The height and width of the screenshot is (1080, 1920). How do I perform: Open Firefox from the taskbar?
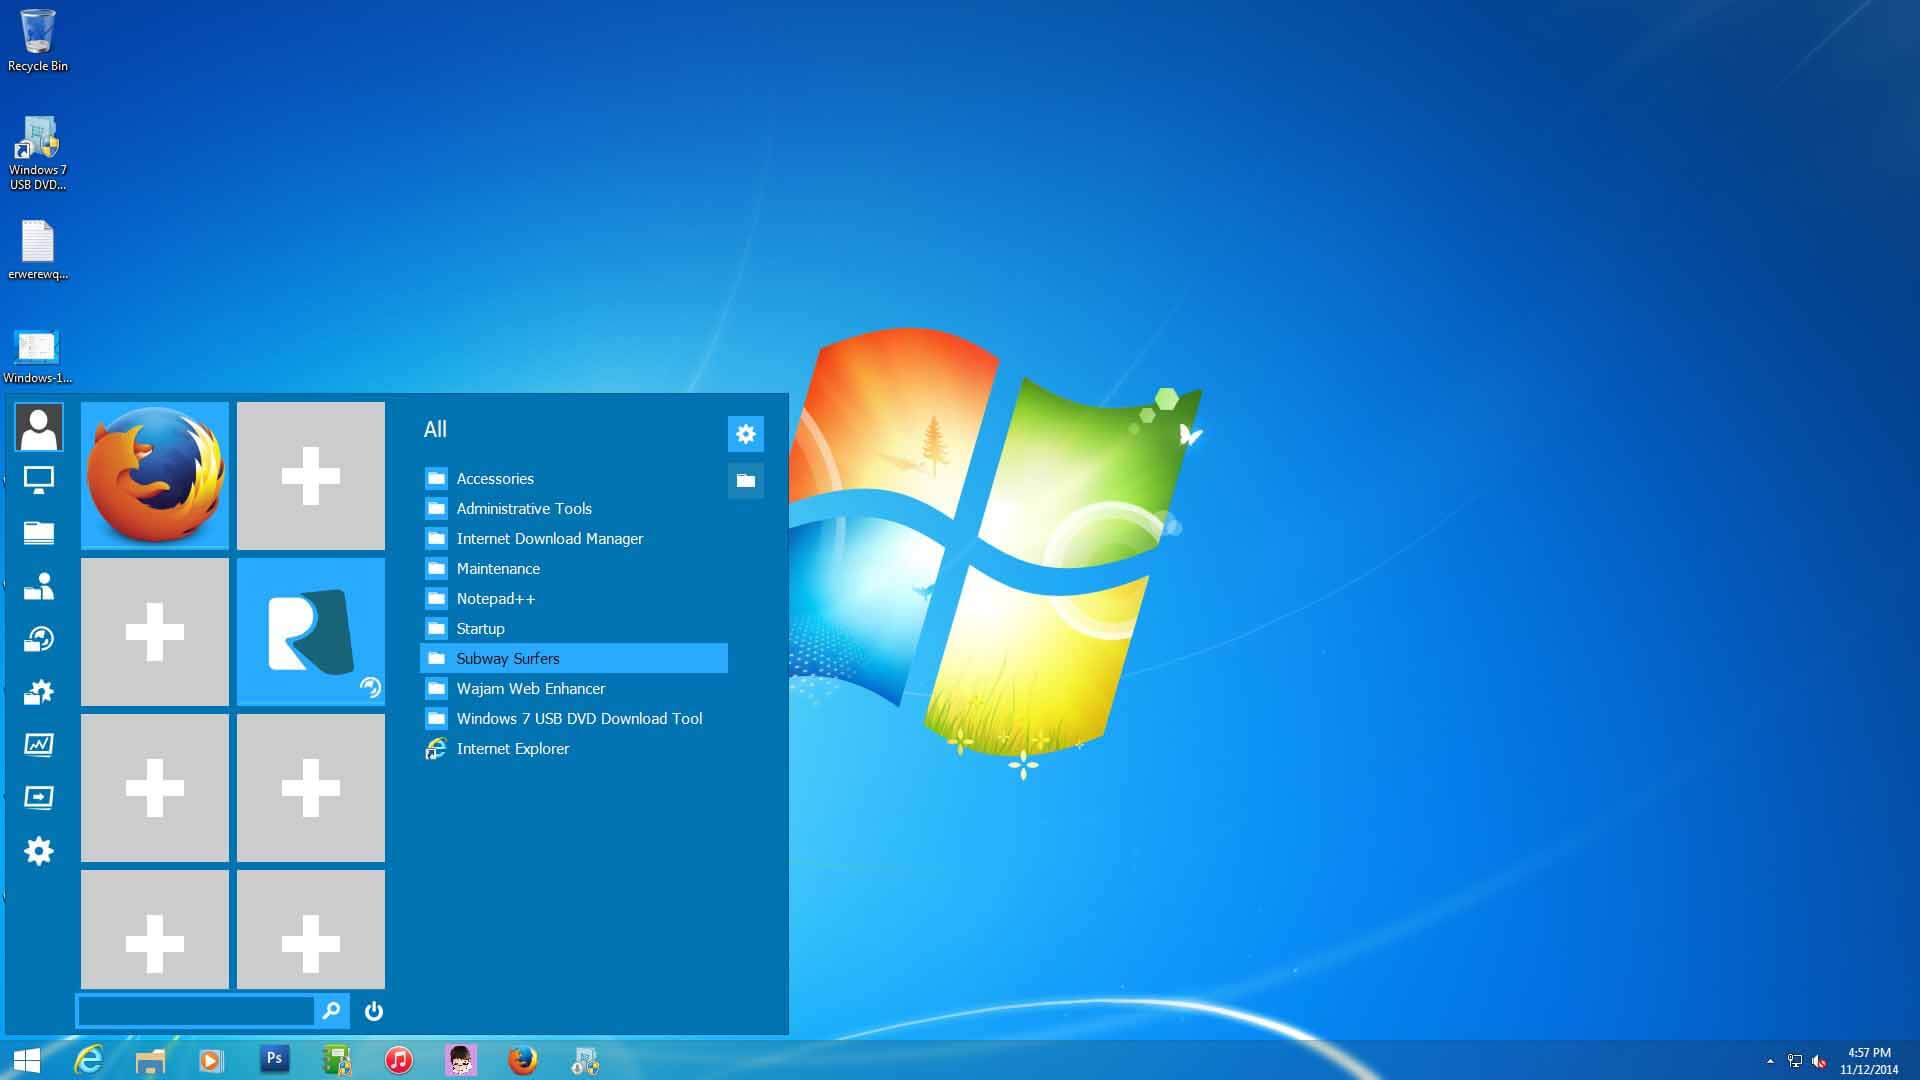522,1060
